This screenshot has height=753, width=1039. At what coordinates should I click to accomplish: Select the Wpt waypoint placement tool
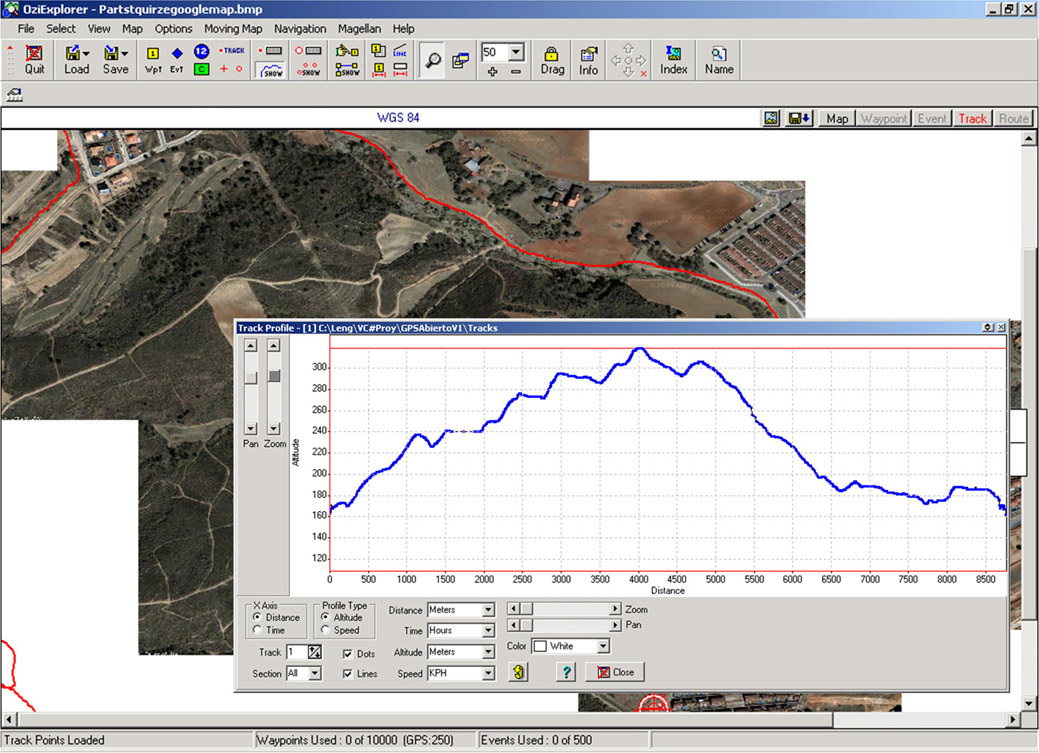pos(152,60)
